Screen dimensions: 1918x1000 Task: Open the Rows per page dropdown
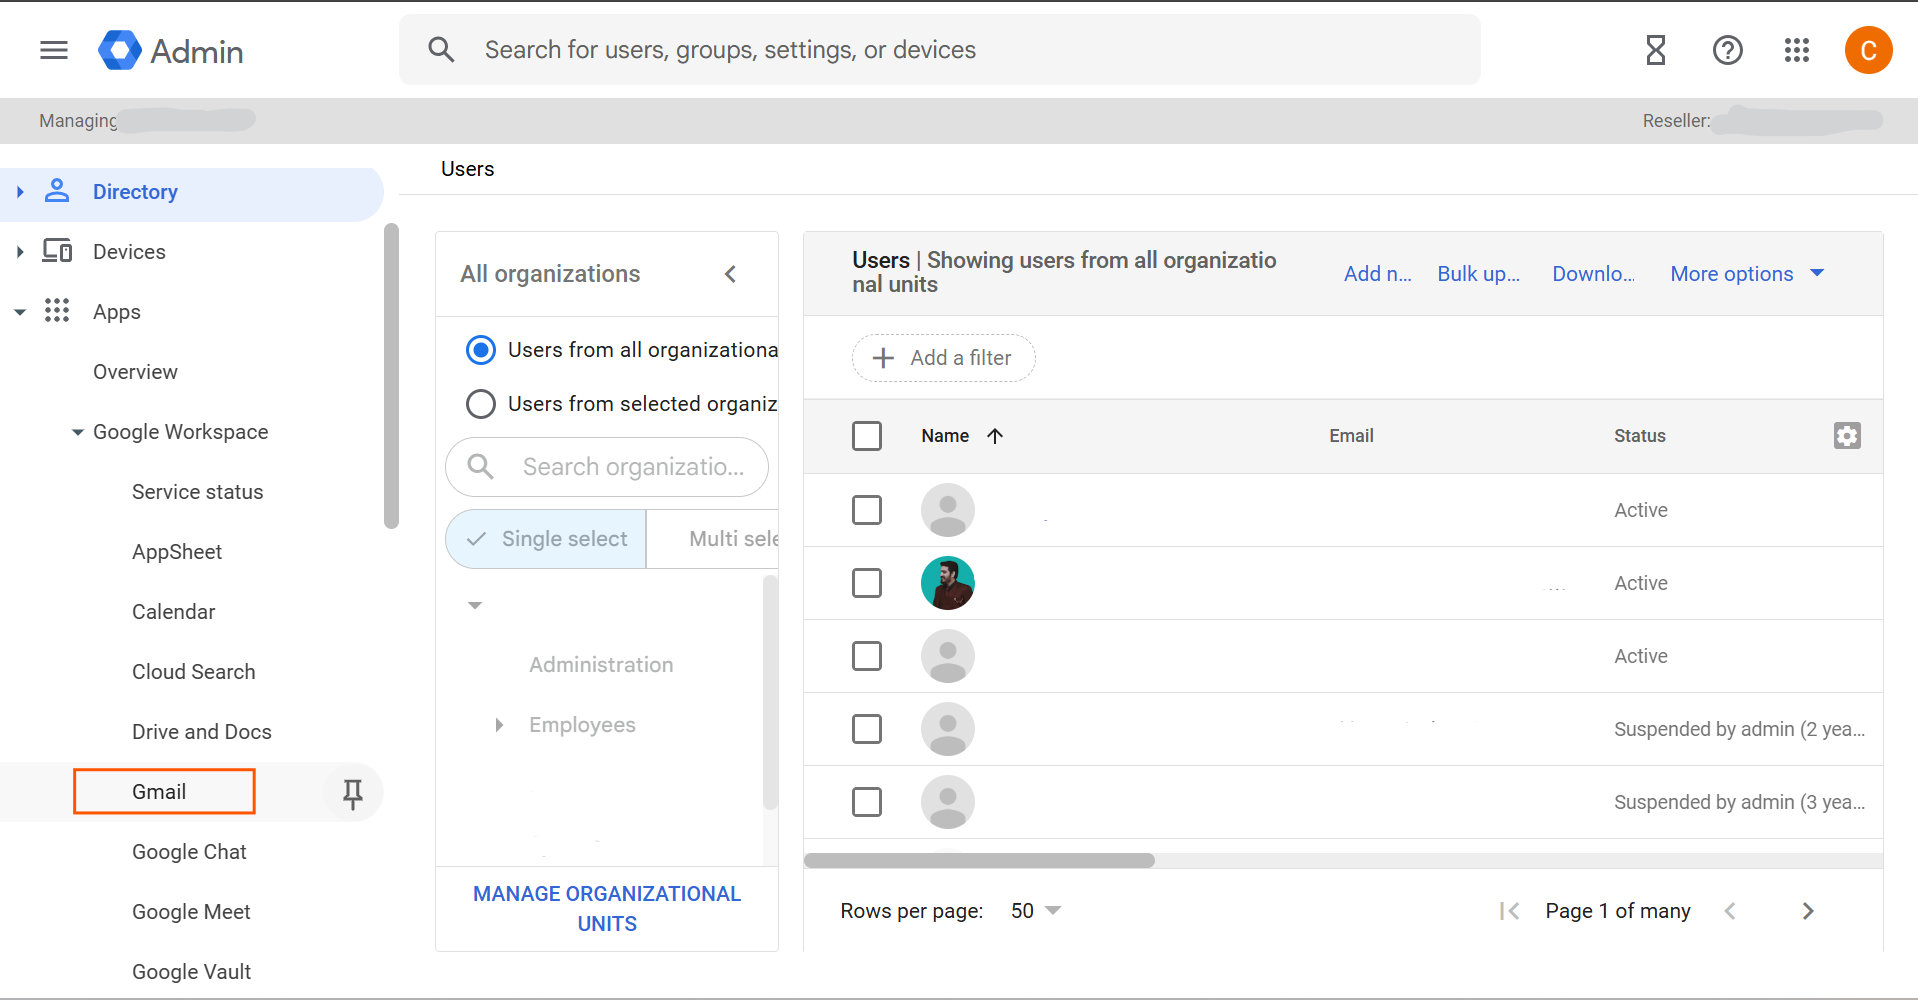(x=1036, y=911)
